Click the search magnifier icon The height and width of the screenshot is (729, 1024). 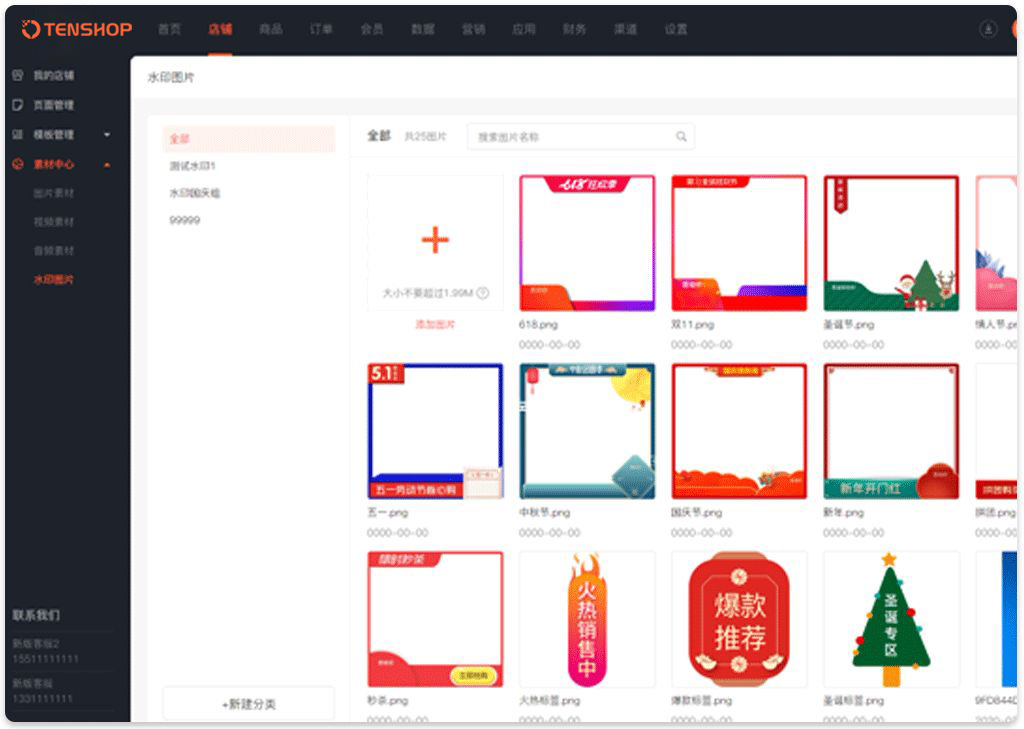[x=681, y=137]
